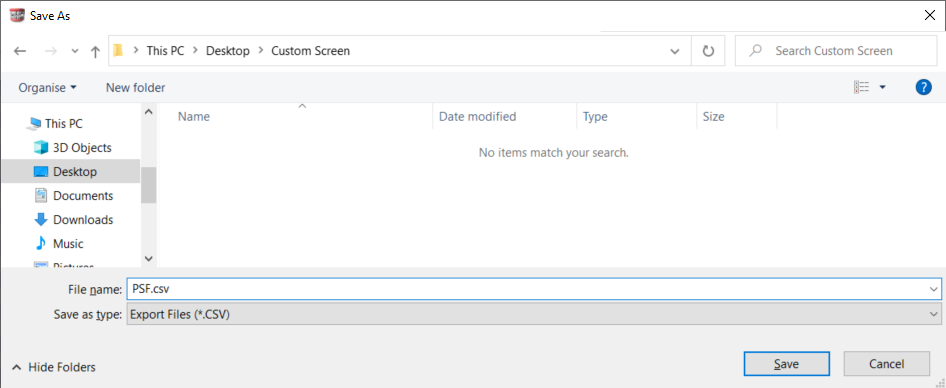Open the Organise menu
This screenshot has height=388, width=946.
pyautogui.click(x=48, y=87)
